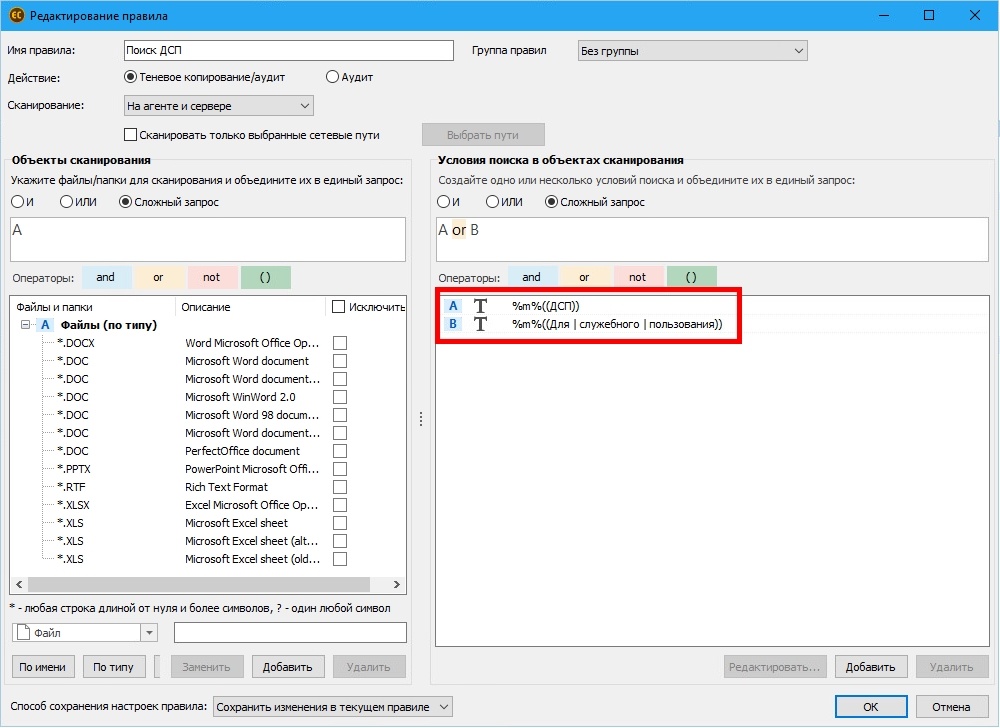Maximize the Редактирование правила window
1000x728 pixels.
[929, 15]
